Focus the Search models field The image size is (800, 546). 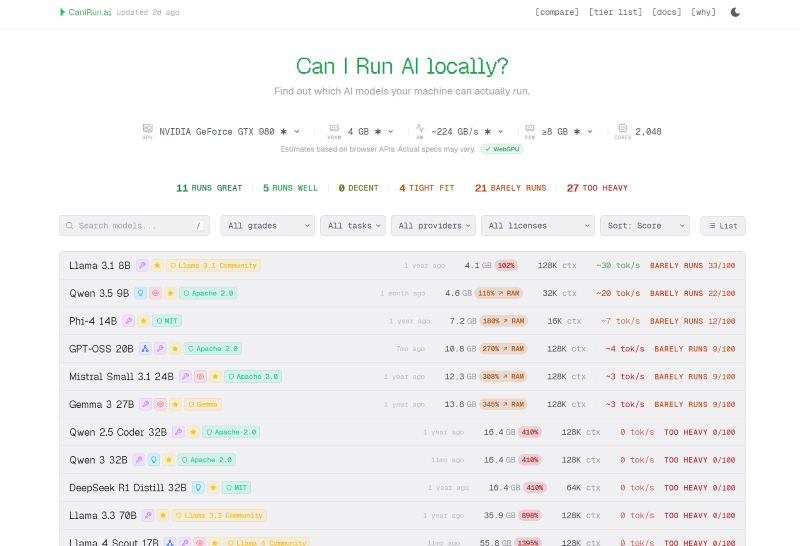pyautogui.click(x=134, y=226)
